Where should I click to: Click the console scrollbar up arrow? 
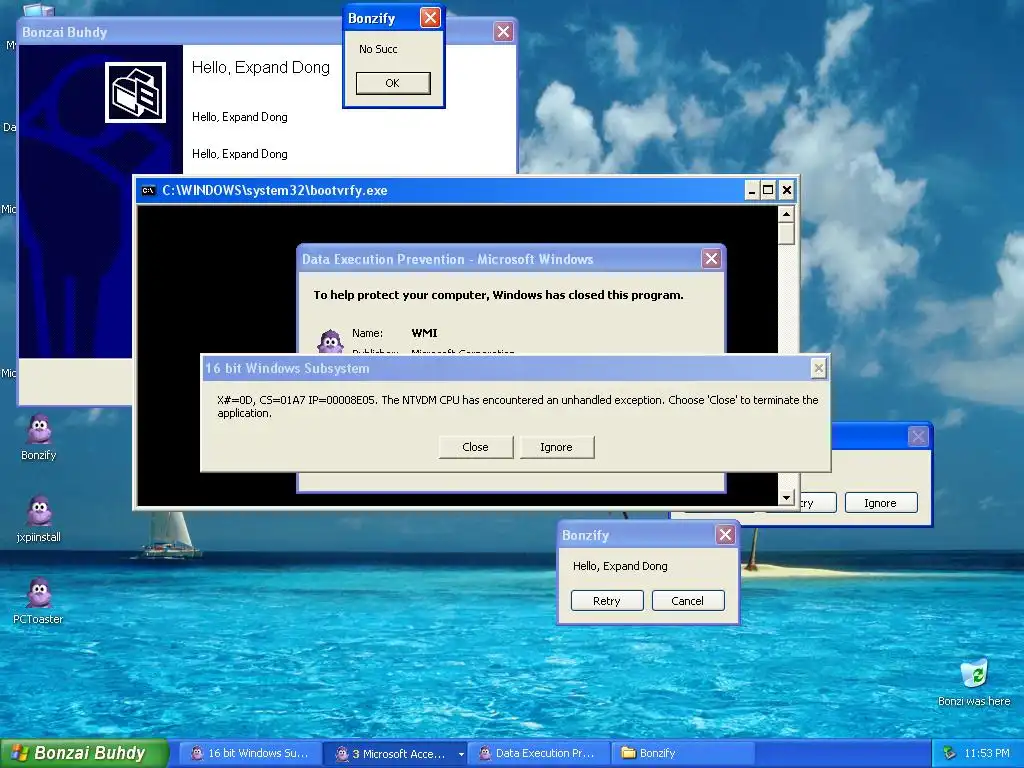(x=786, y=214)
